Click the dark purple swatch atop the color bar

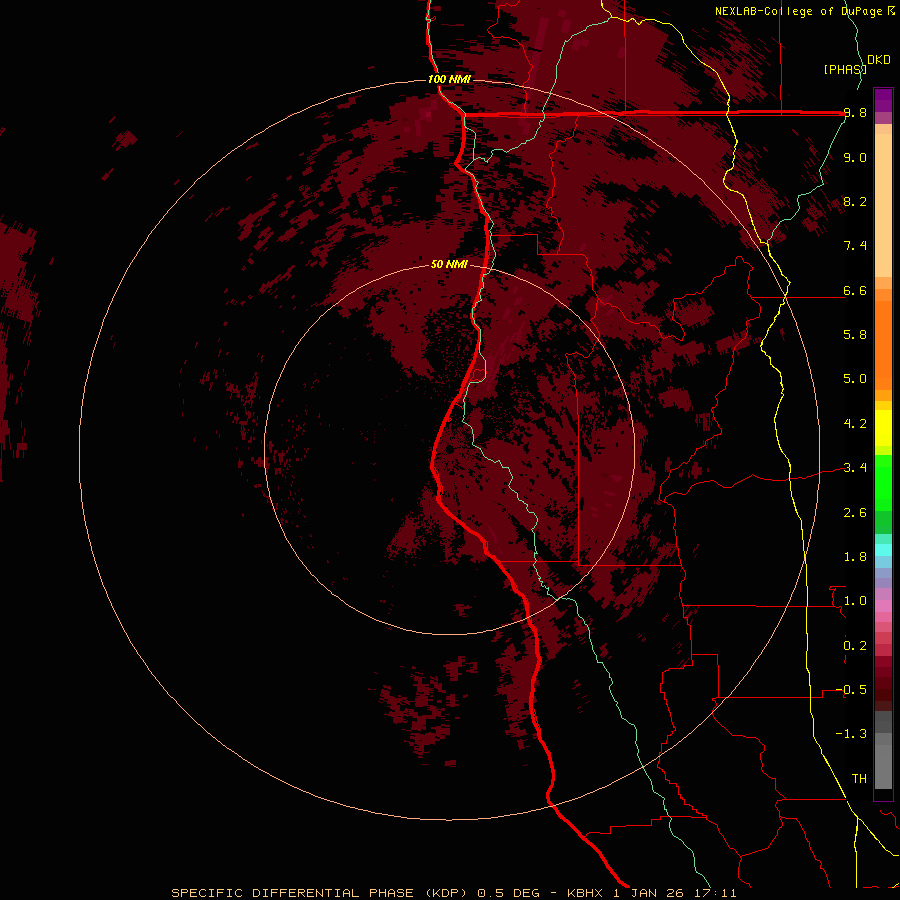click(883, 95)
